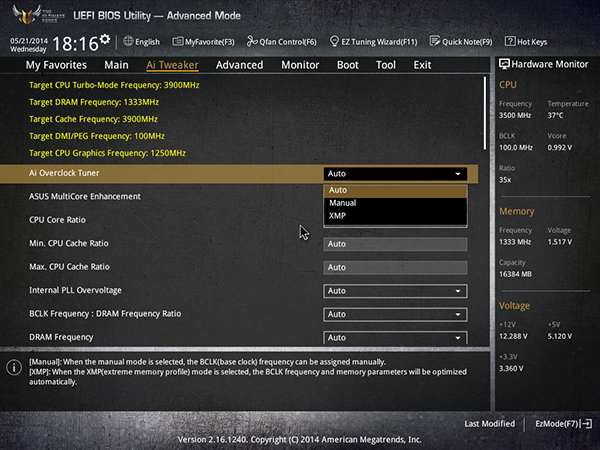Open the Advanced tab
Image resolution: width=600 pixels, height=450 pixels.
tap(240, 65)
